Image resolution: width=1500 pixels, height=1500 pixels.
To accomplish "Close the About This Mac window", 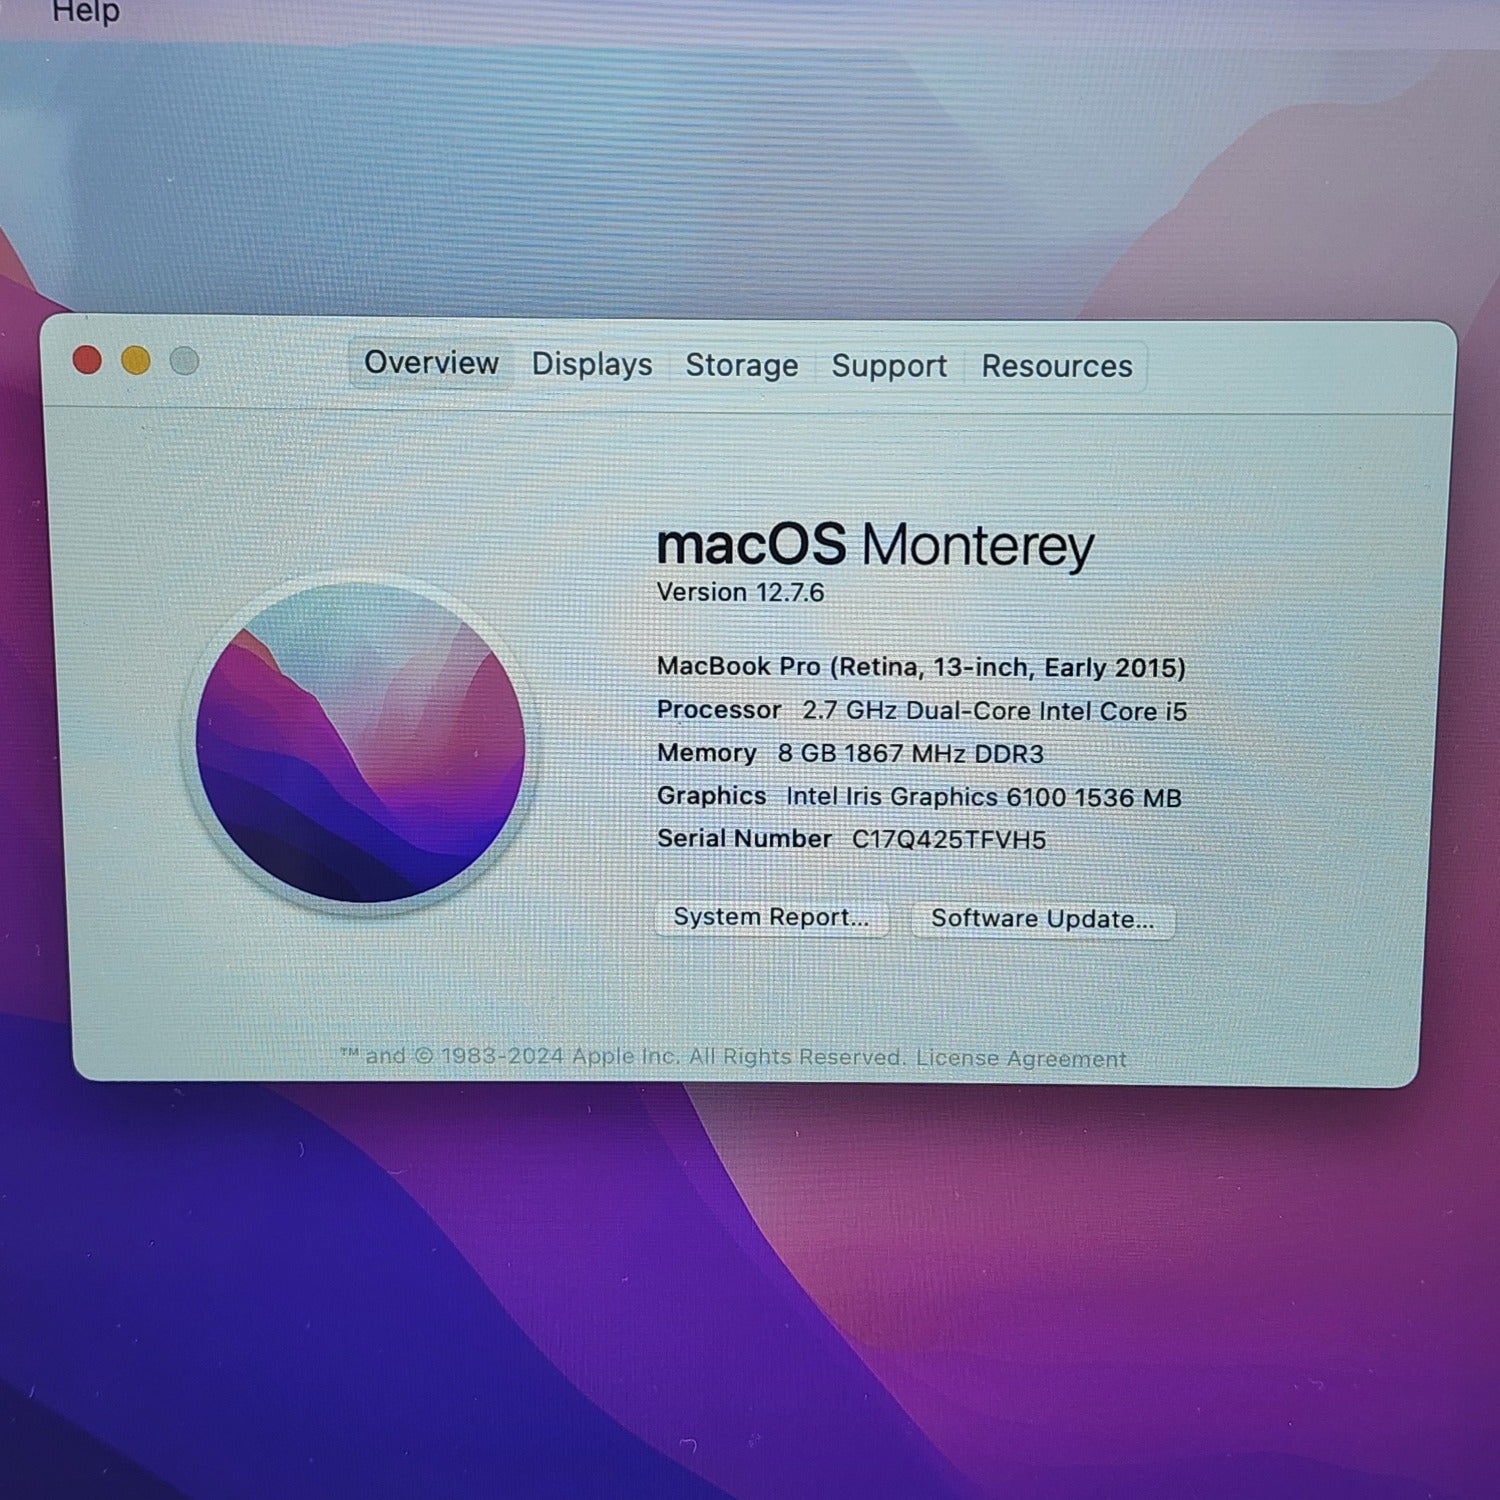I will click(x=88, y=360).
